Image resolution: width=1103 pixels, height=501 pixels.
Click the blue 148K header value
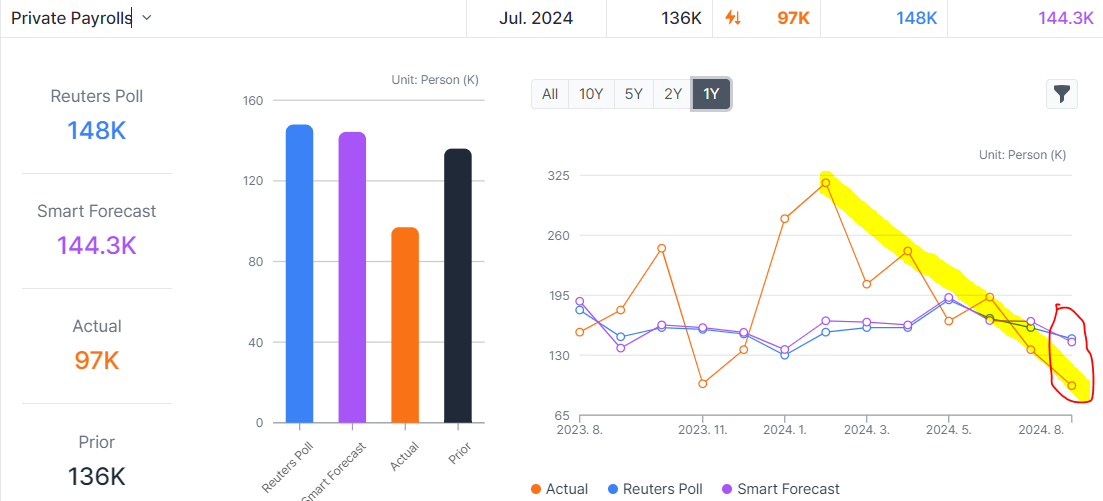(x=916, y=18)
